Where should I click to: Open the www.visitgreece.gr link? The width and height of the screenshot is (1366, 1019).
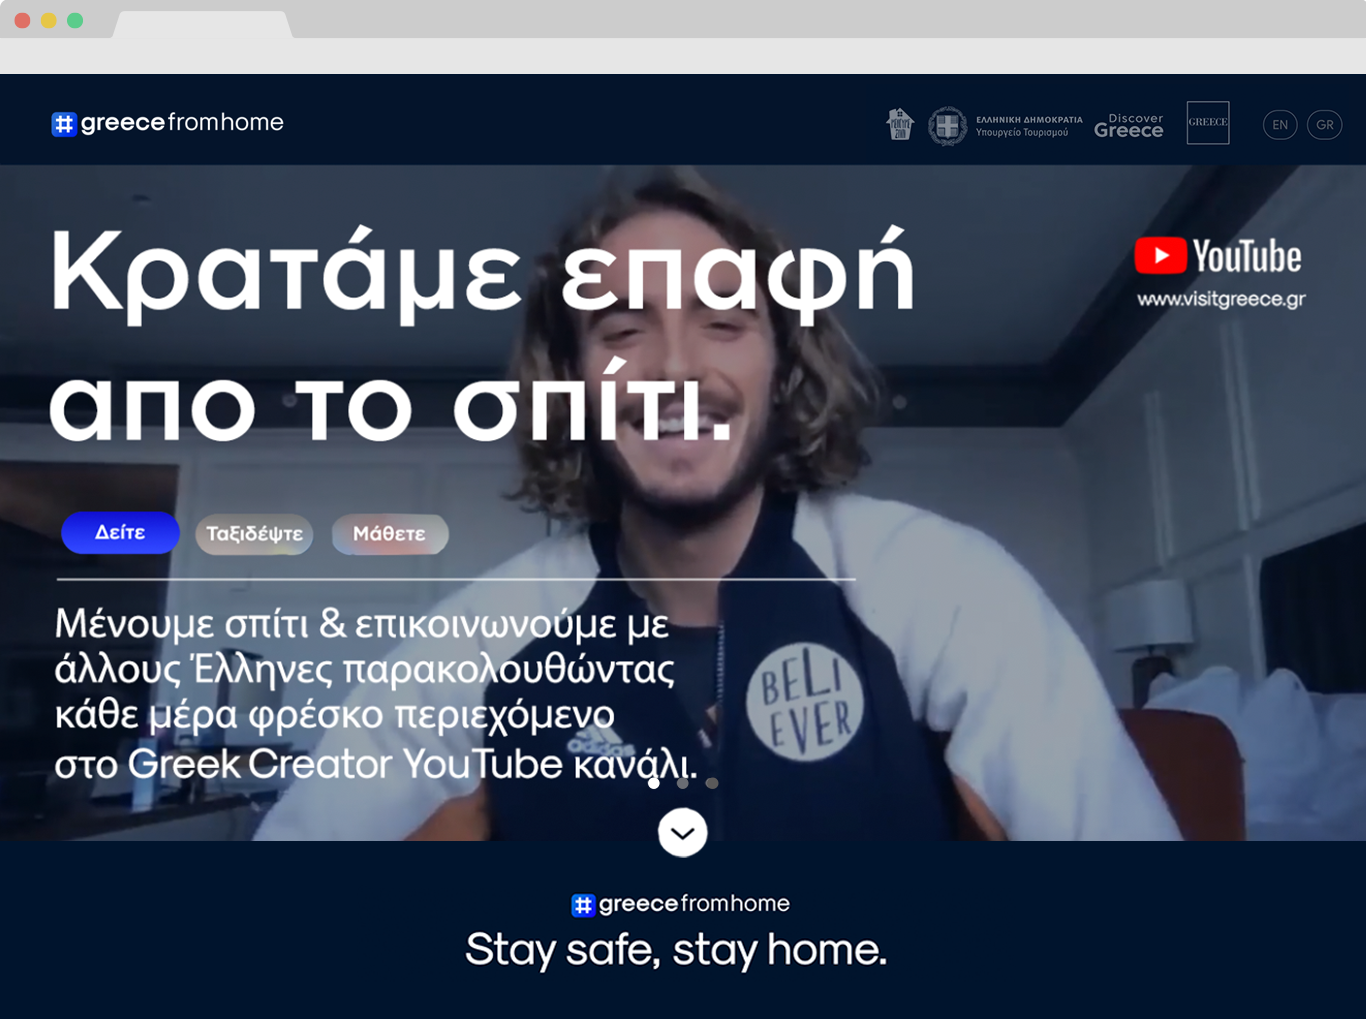1220,299
